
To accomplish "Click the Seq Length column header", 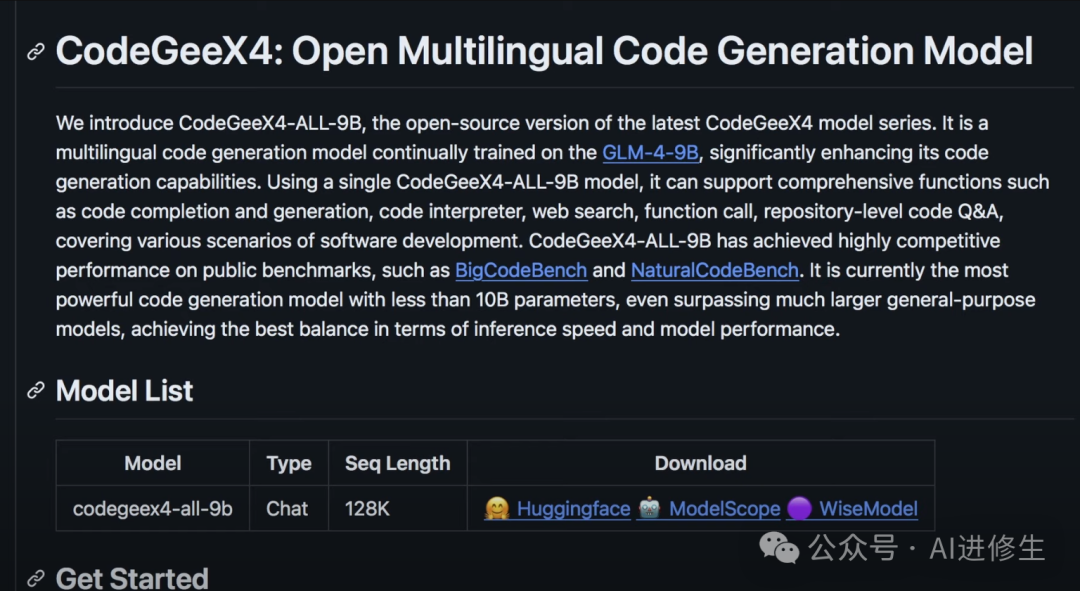I will click(x=397, y=463).
